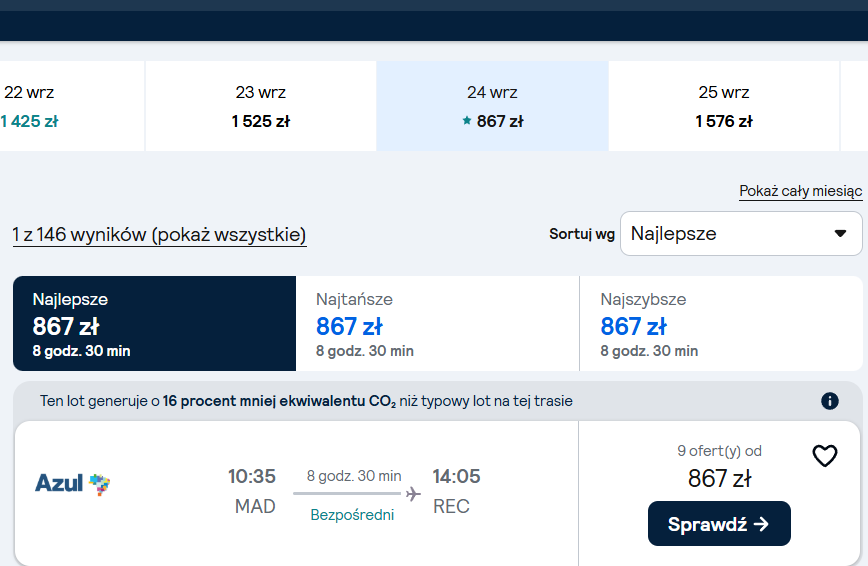Click the arrow on the Sprawdź button
The height and width of the screenshot is (566, 868).
pos(761,524)
